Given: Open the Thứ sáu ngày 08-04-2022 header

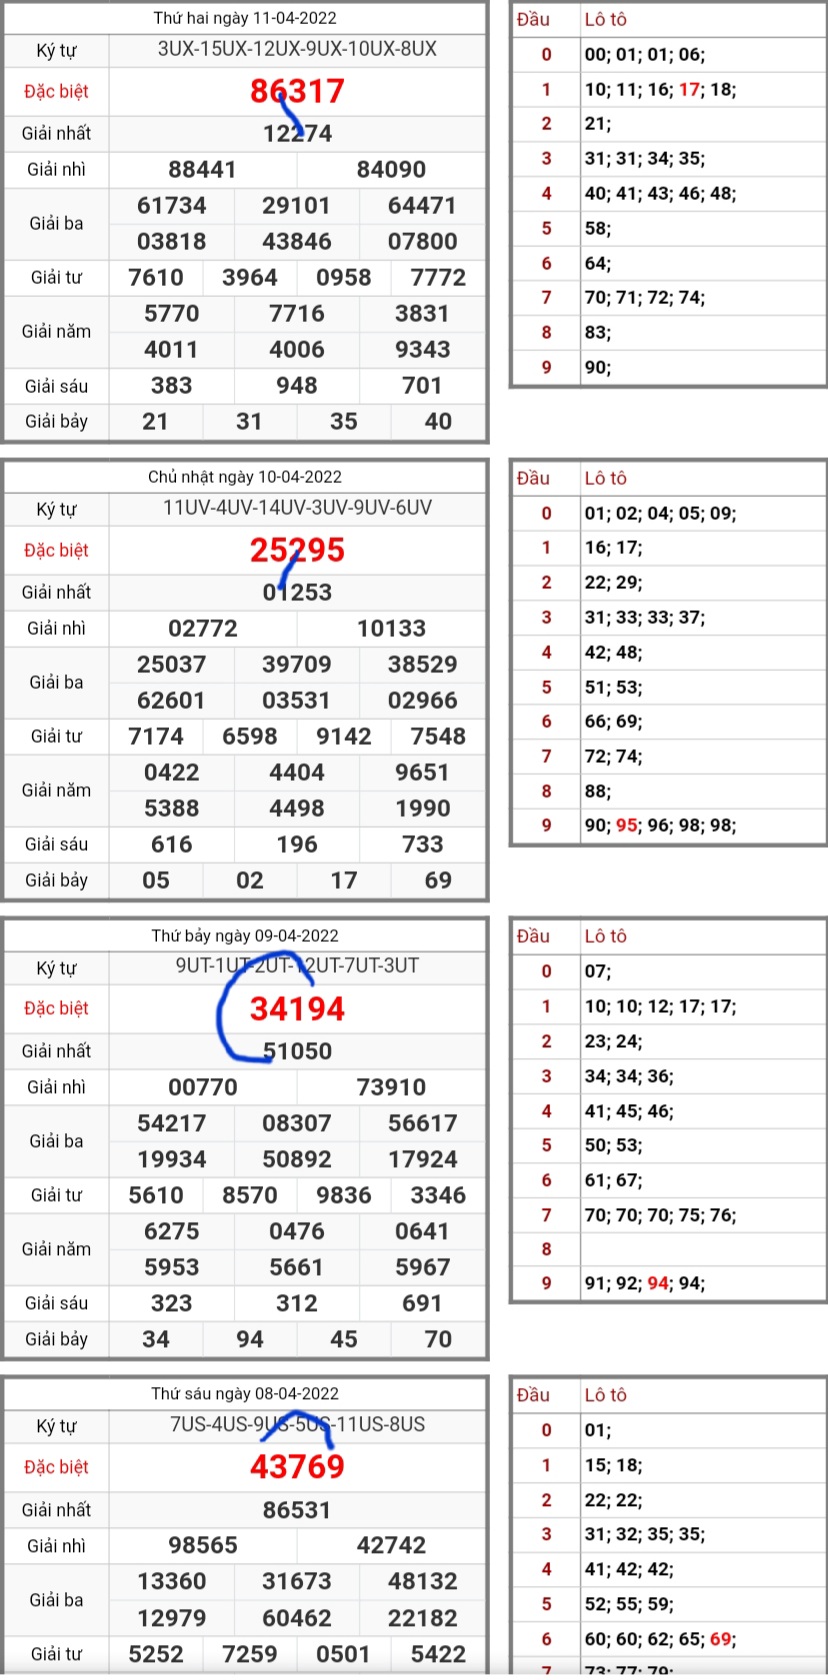Looking at the screenshot, I should 245,1394.
